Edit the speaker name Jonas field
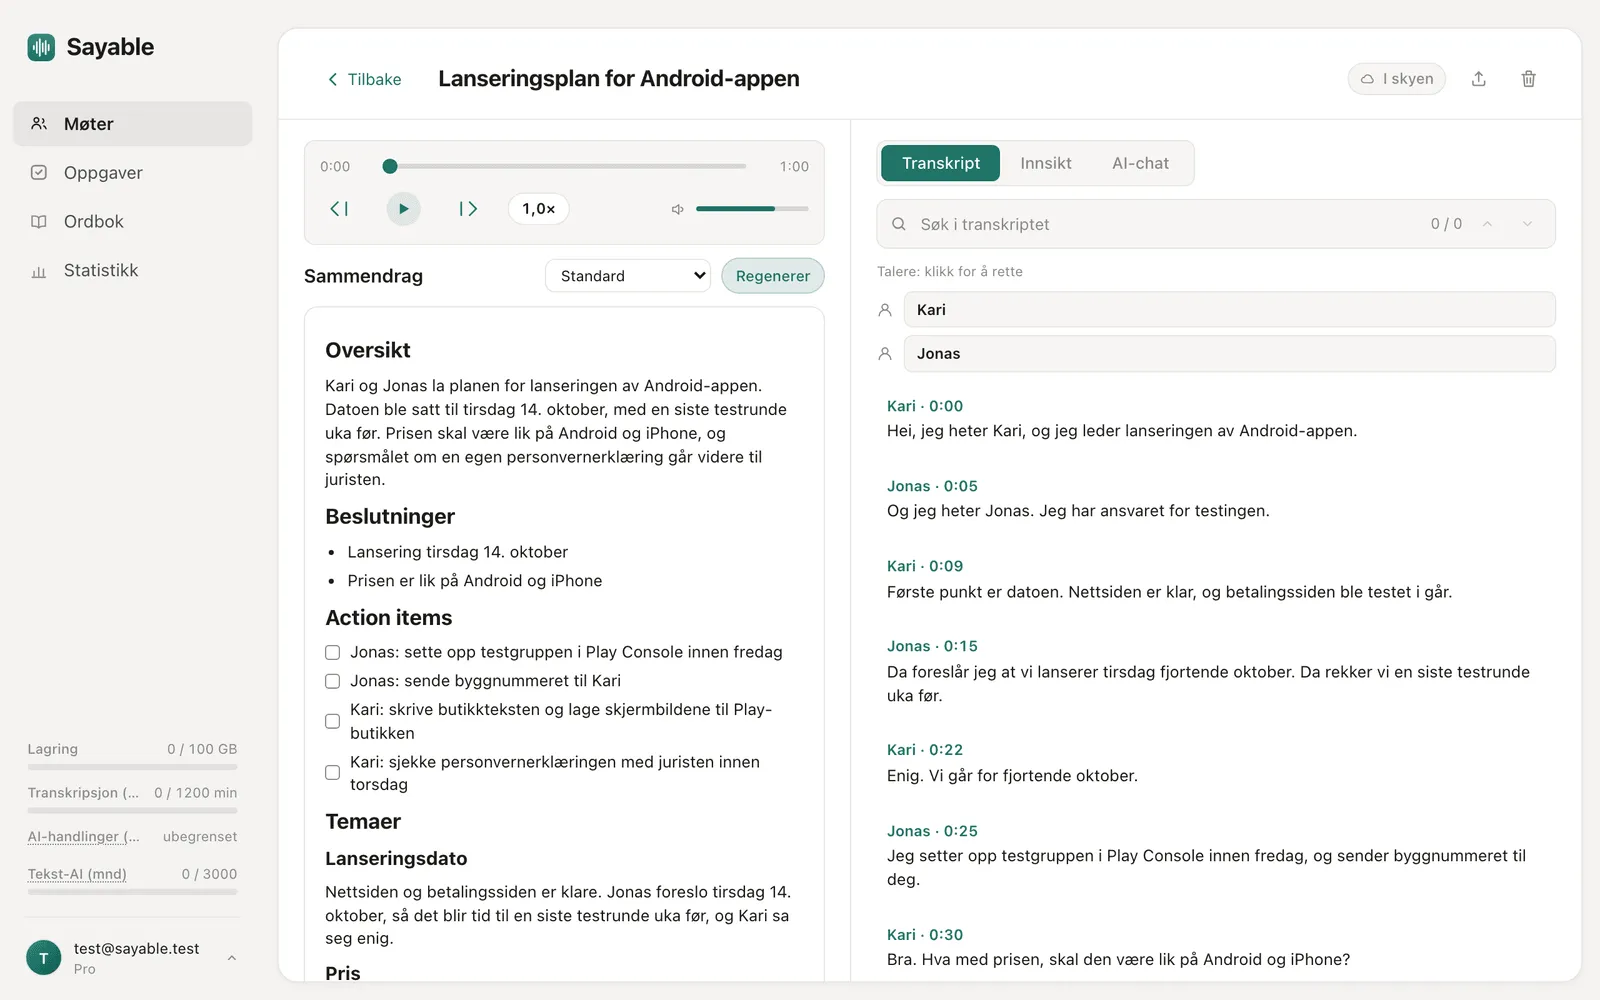The image size is (1600, 1000). (x=1230, y=354)
